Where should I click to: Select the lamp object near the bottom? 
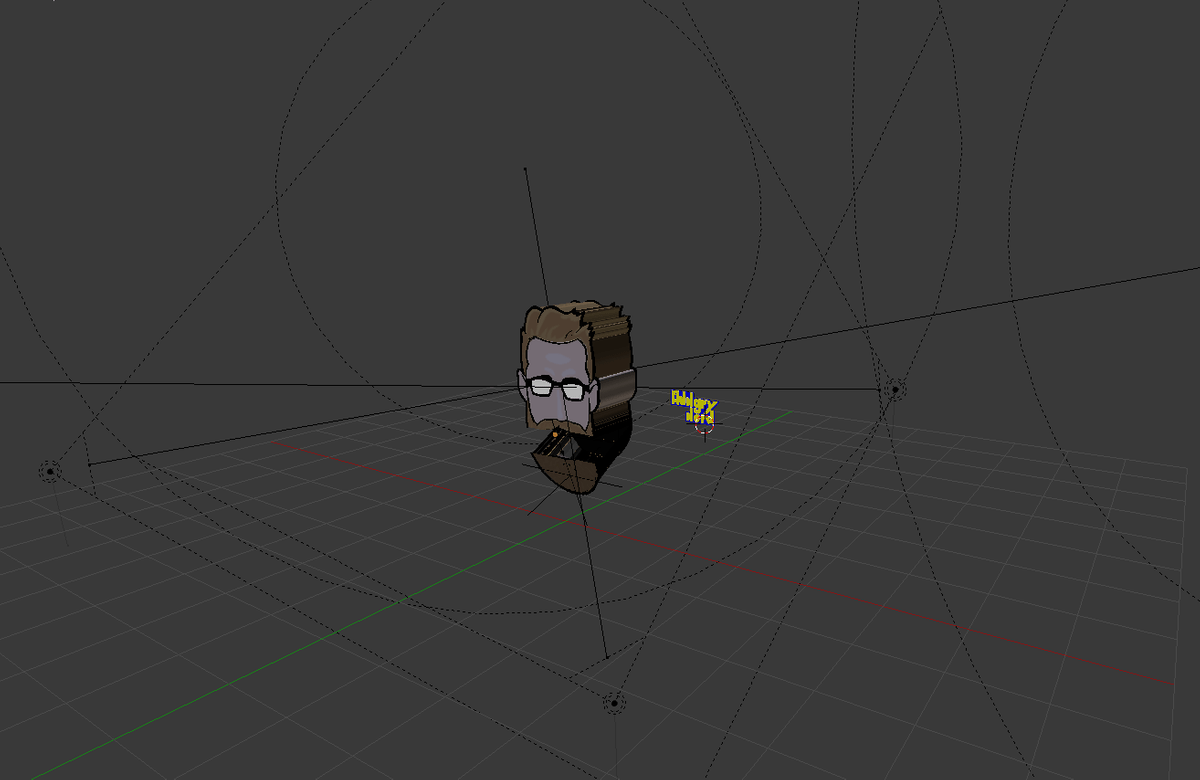click(x=613, y=702)
